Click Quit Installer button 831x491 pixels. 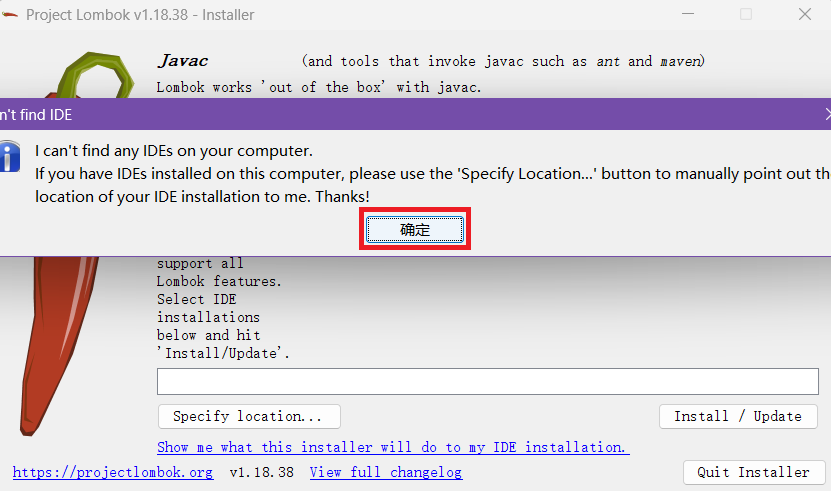(754, 472)
